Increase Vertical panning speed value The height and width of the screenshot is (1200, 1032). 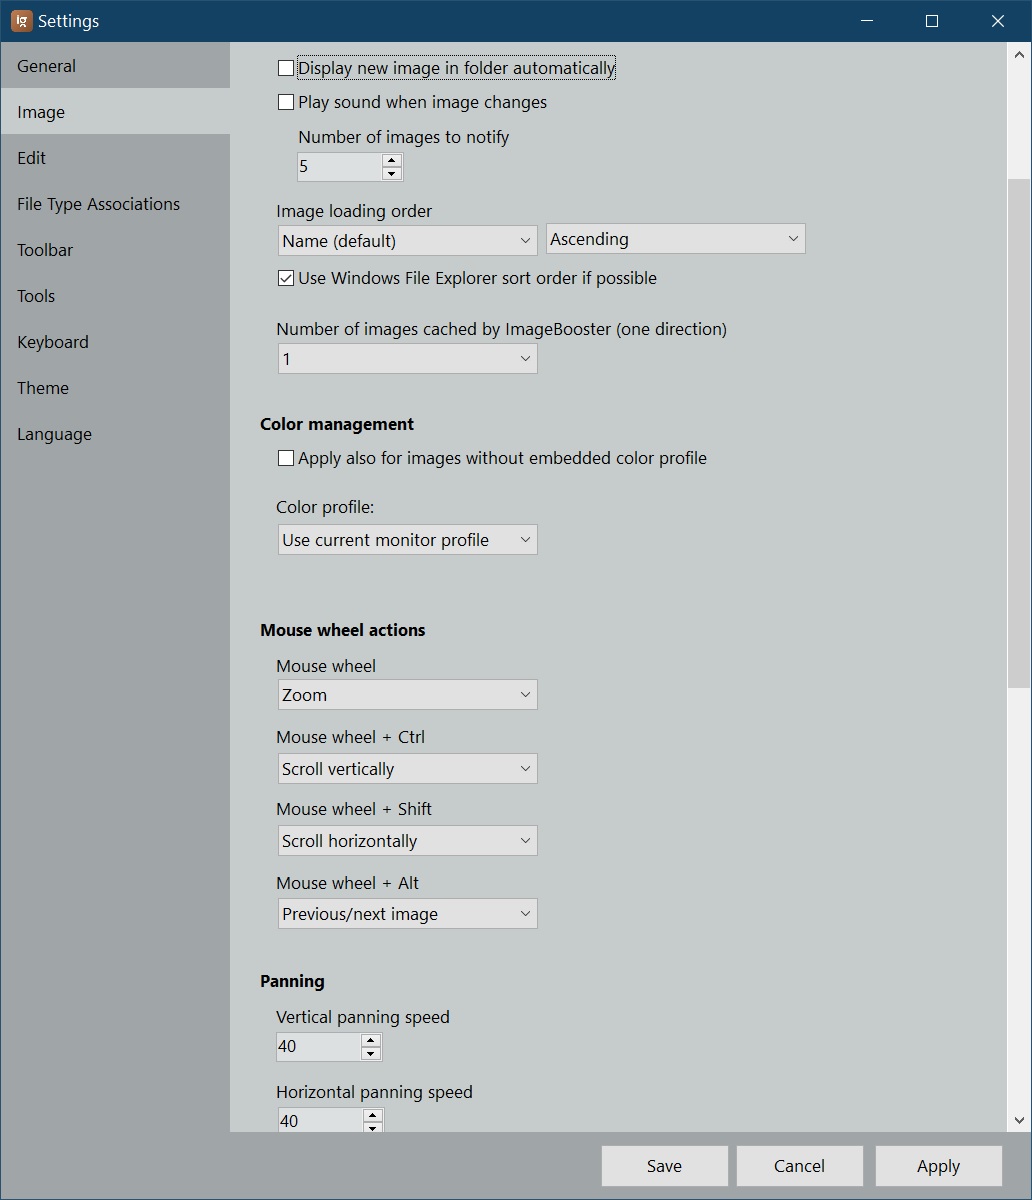tap(371, 1040)
